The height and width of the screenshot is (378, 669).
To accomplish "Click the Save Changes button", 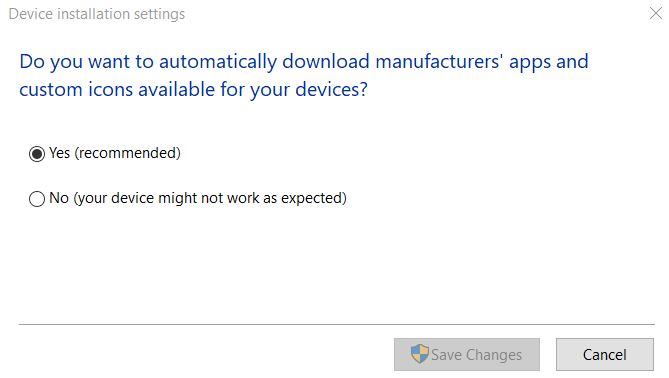I will click(467, 355).
